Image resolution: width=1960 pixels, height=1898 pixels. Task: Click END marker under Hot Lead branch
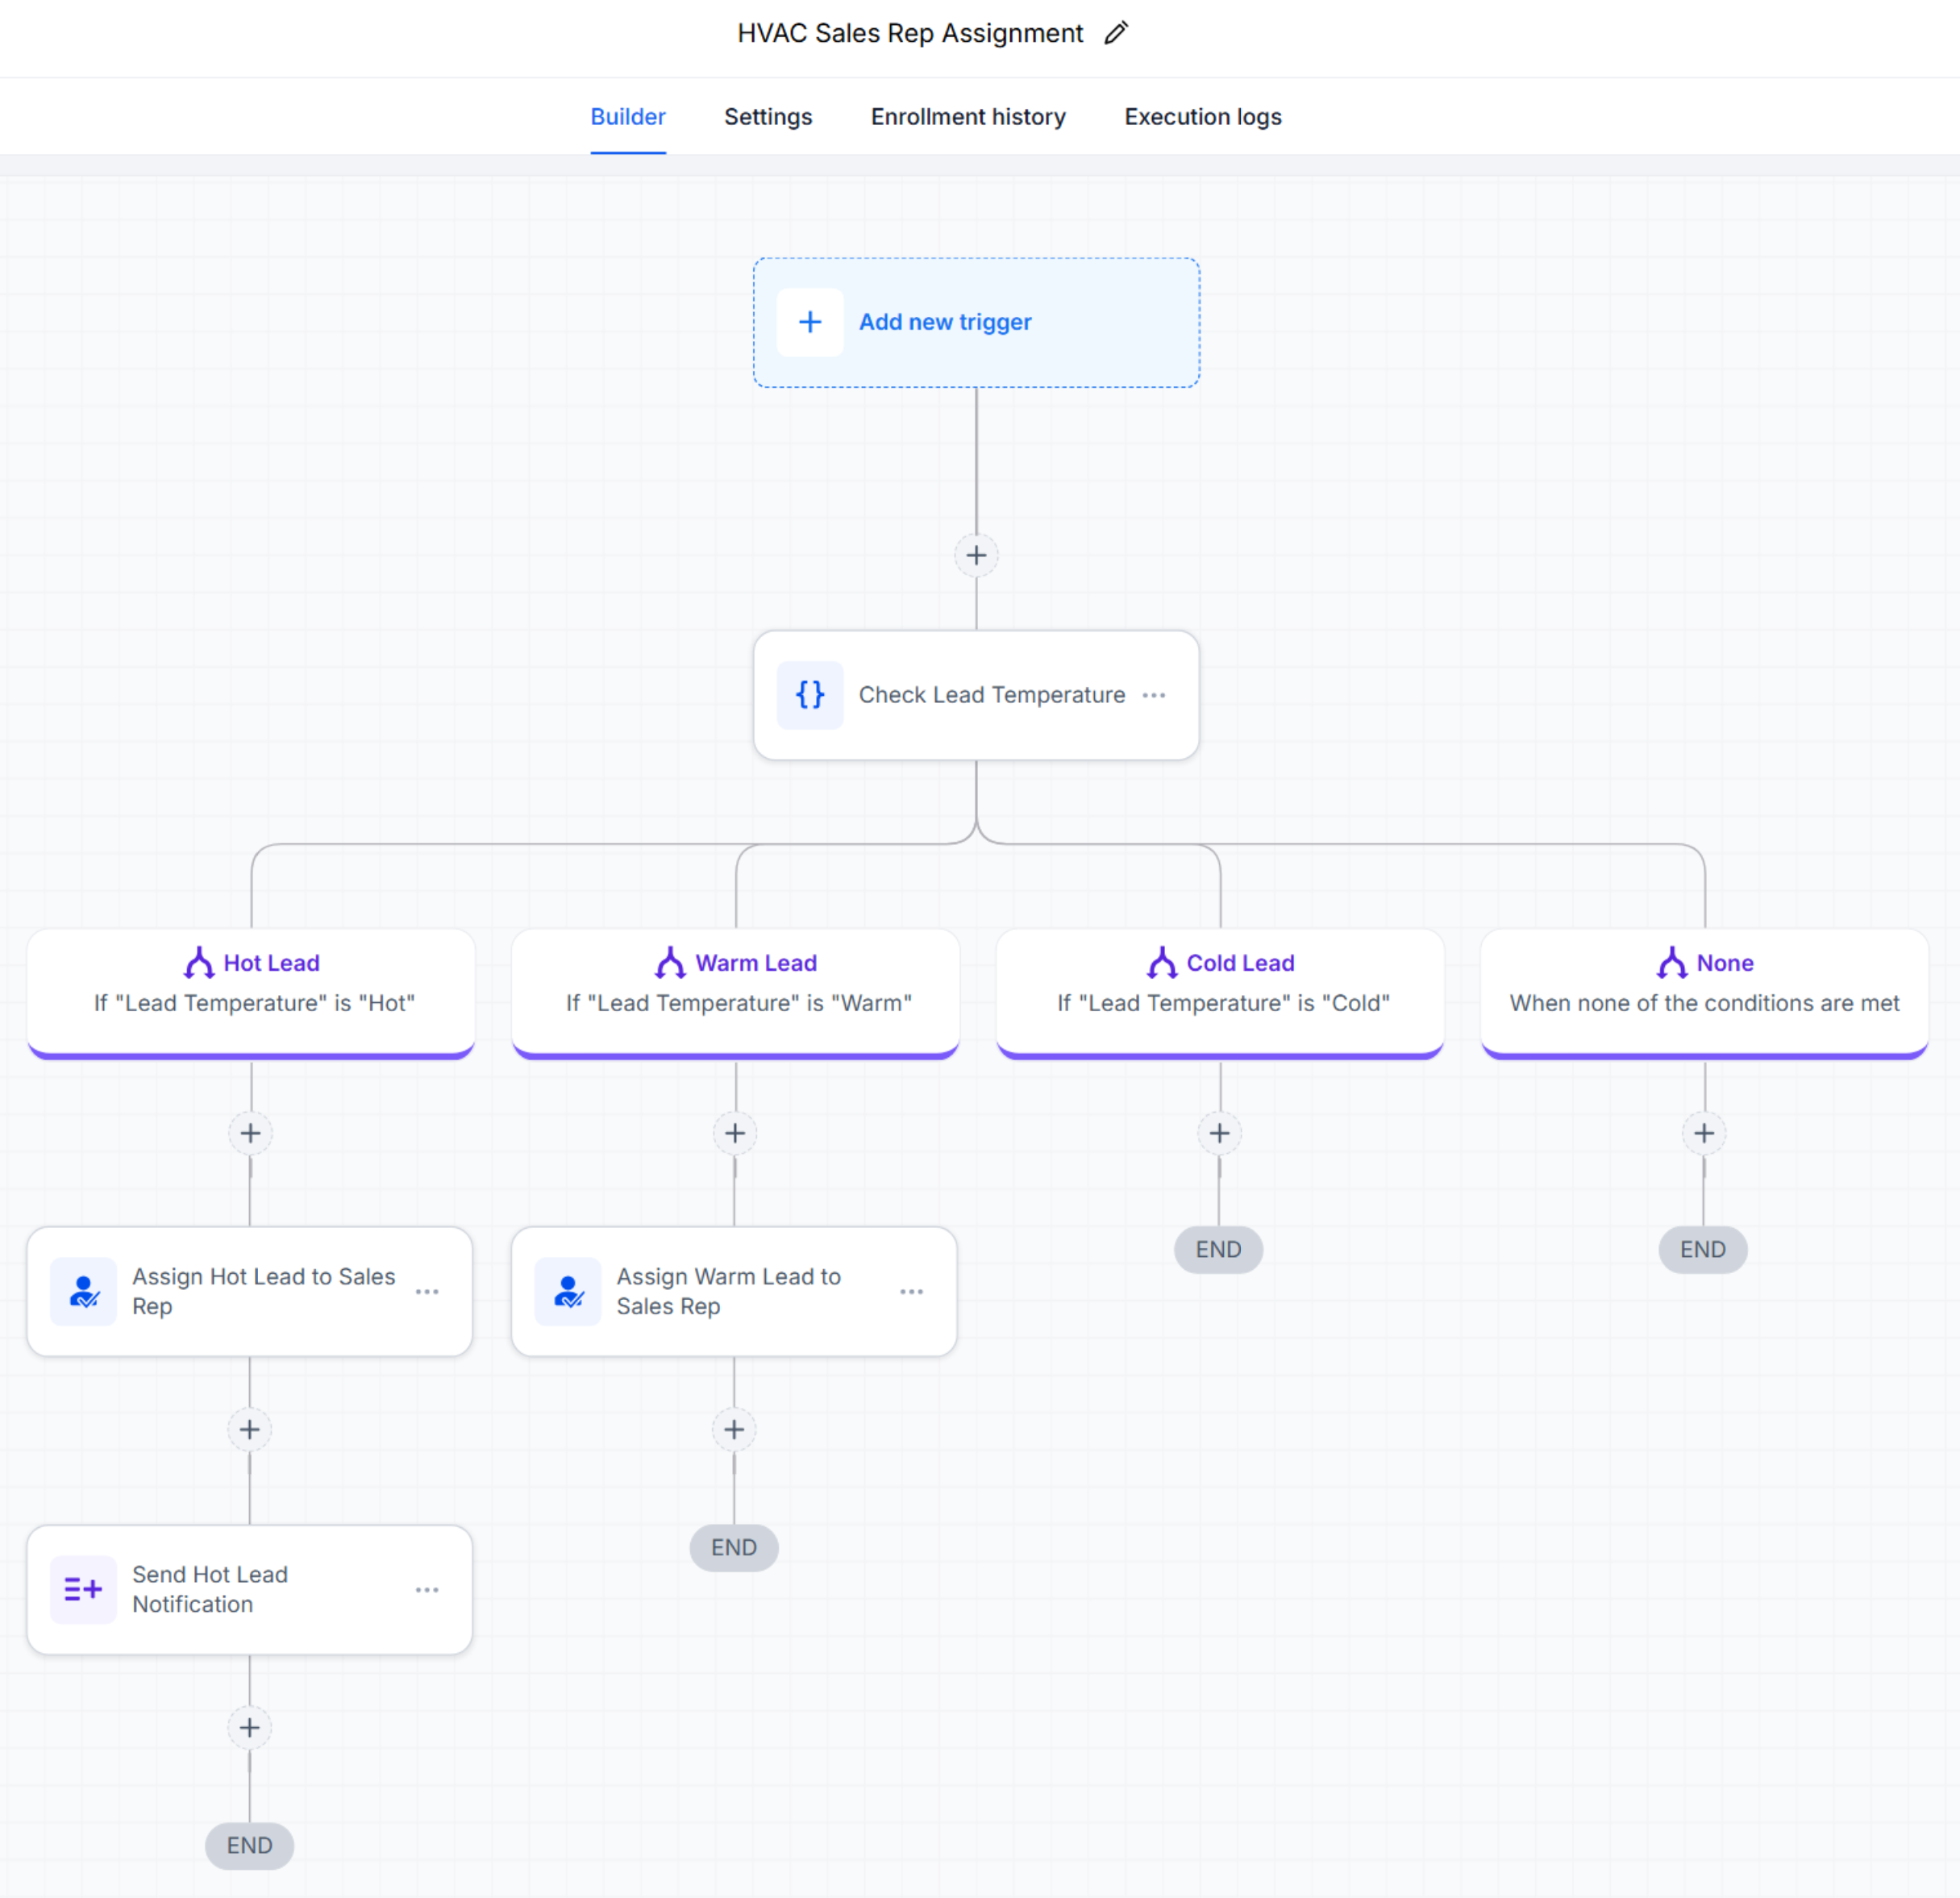click(250, 1846)
